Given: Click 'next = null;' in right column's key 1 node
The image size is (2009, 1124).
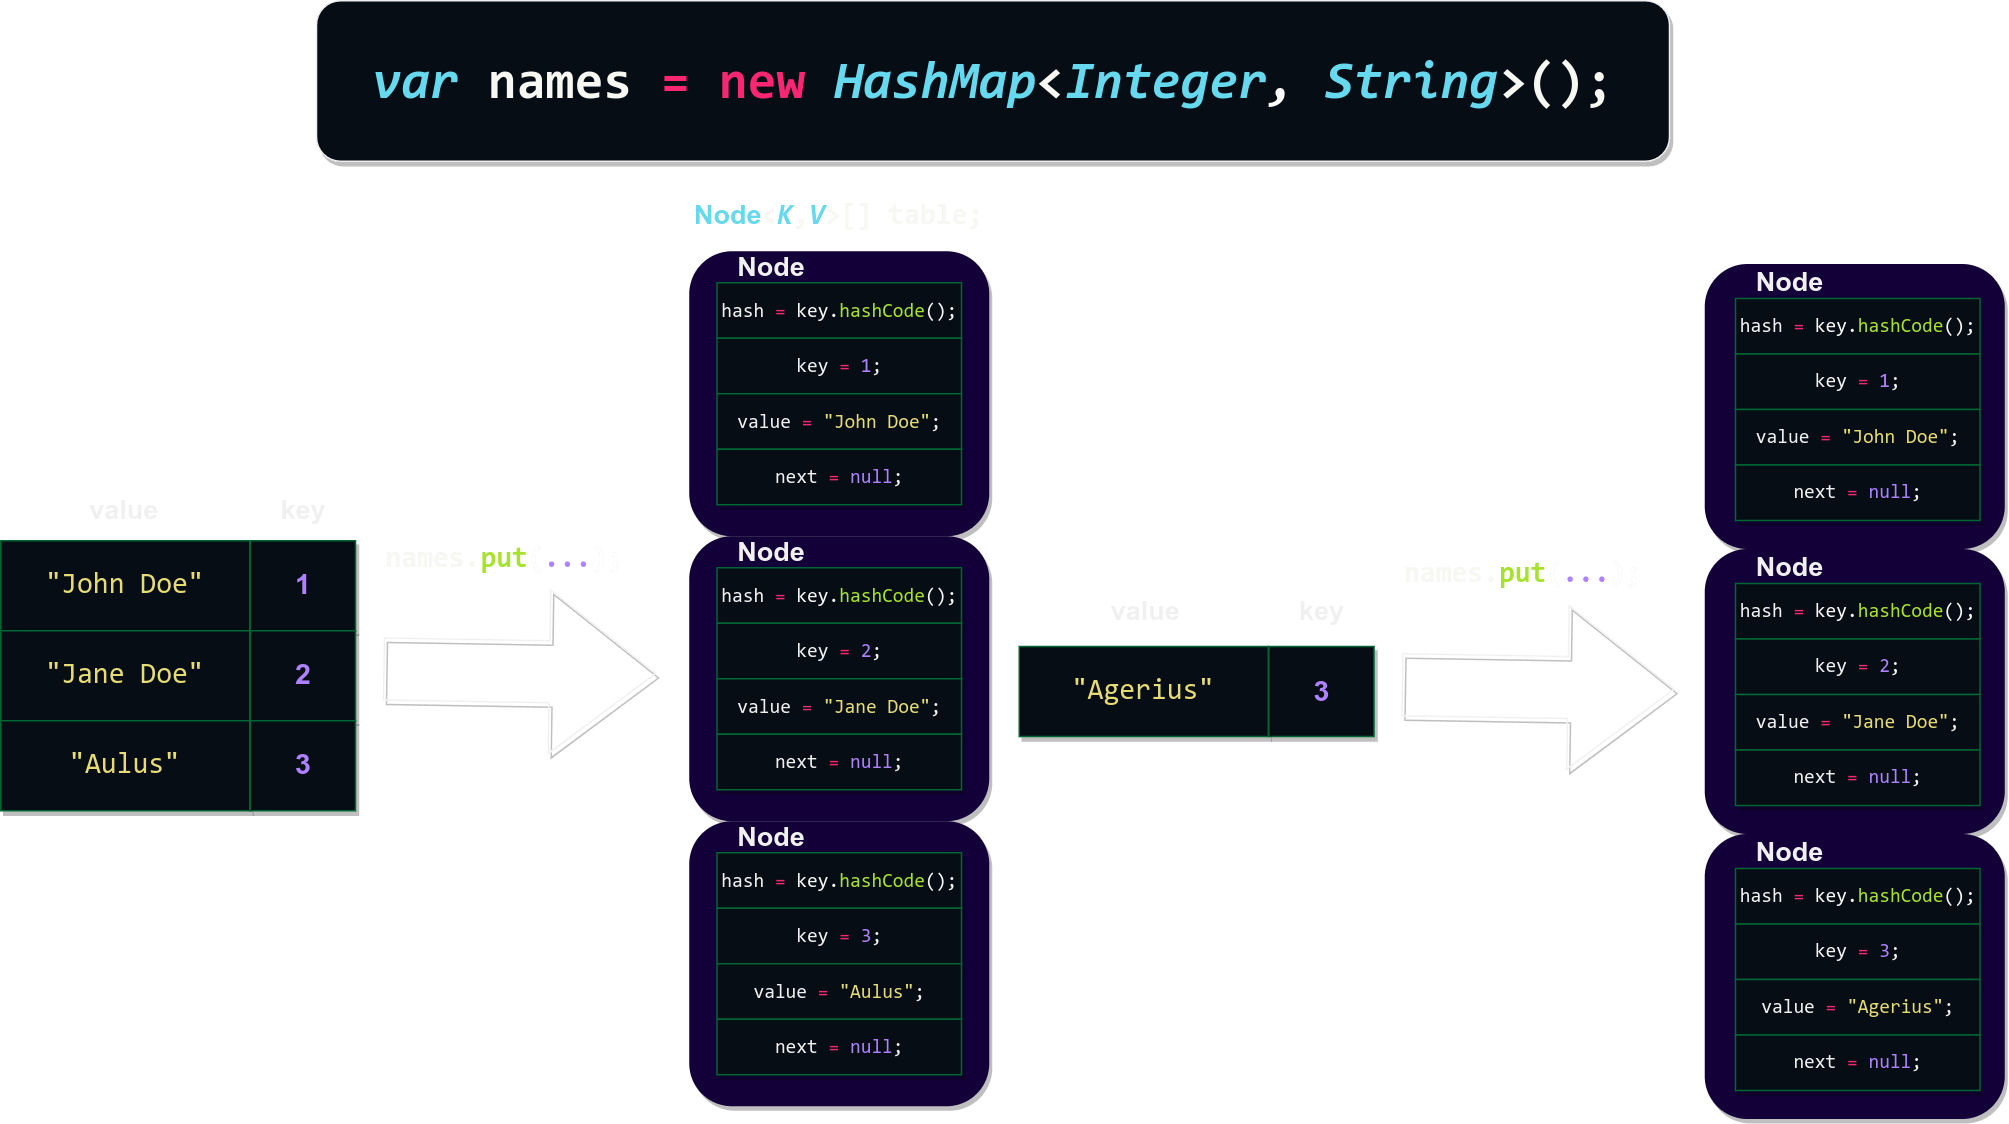Looking at the screenshot, I should (1857, 492).
